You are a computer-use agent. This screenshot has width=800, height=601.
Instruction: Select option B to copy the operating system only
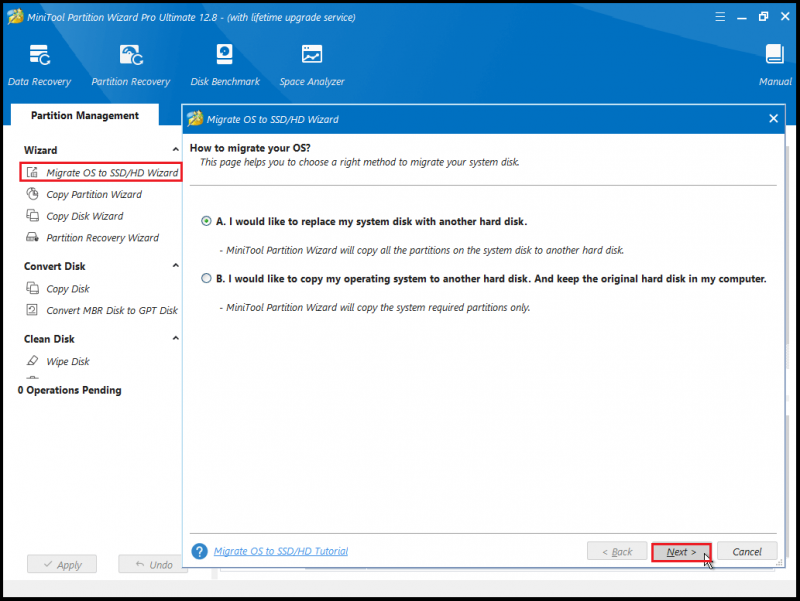tap(206, 279)
